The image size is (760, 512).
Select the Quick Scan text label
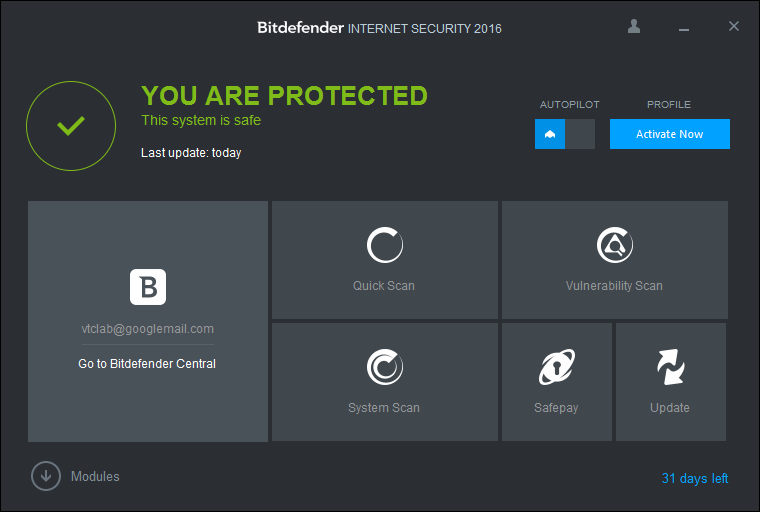pyautogui.click(x=384, y=286)
